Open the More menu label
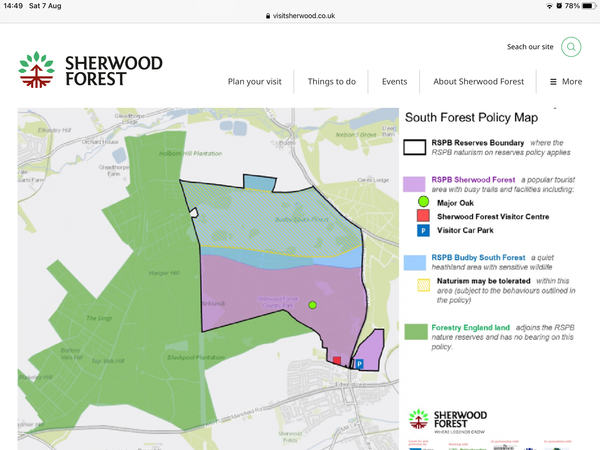This screenshot has height=450, width=600. point(572,82)
